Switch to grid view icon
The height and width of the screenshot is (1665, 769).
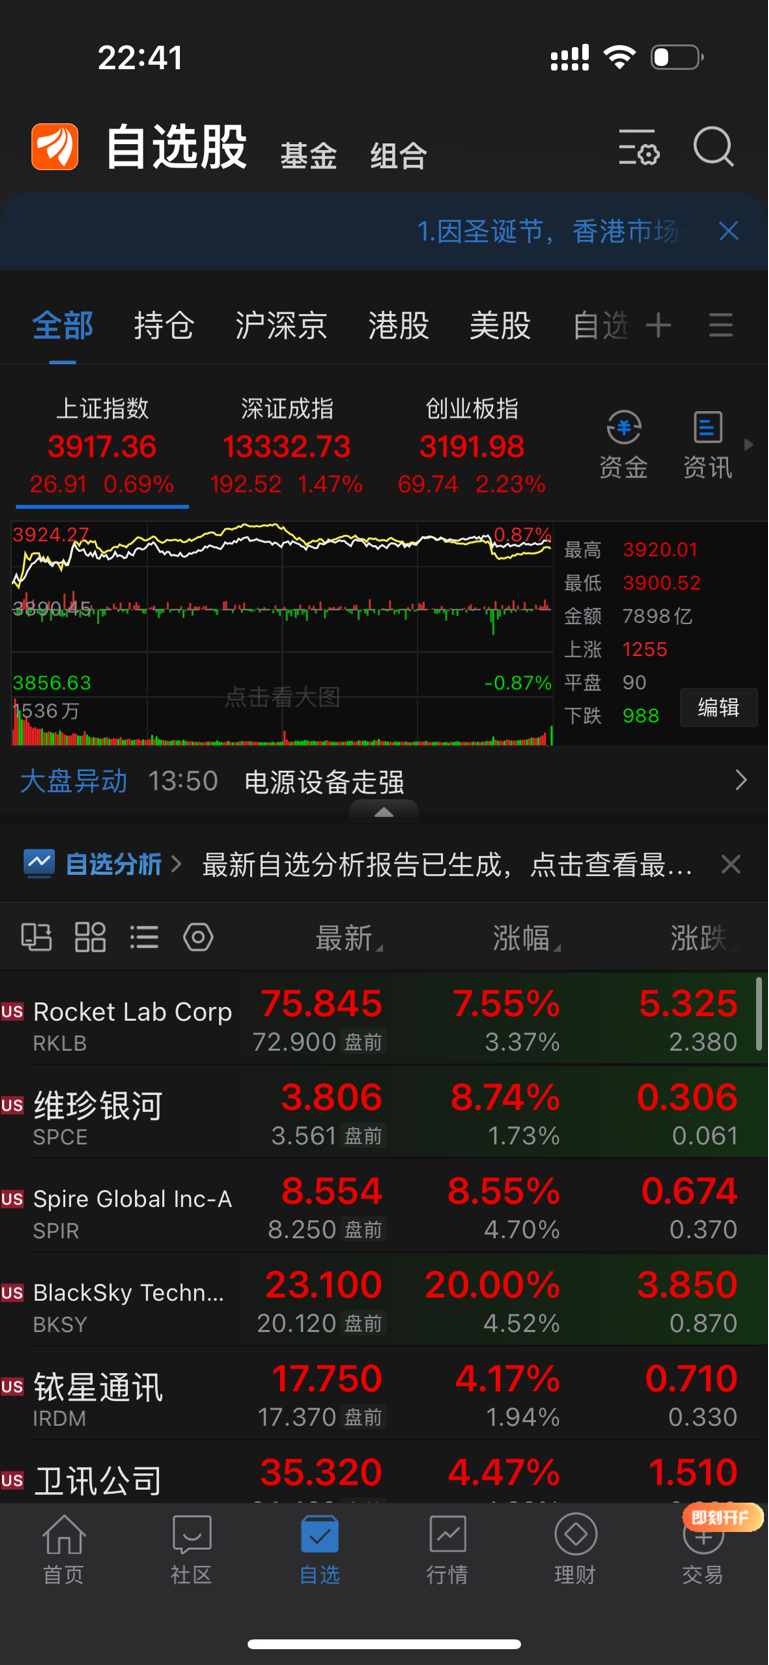click(x=91, y=937)
